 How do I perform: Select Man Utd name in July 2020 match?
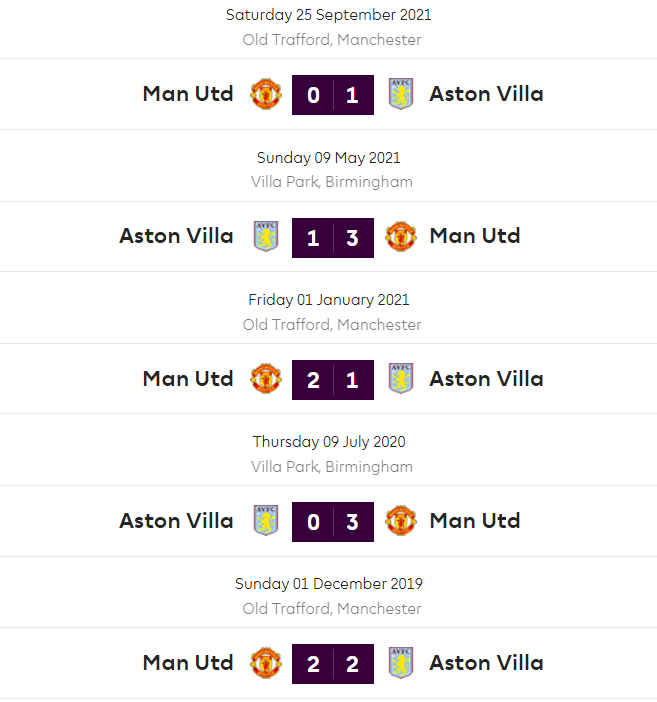tap(475, 521)
